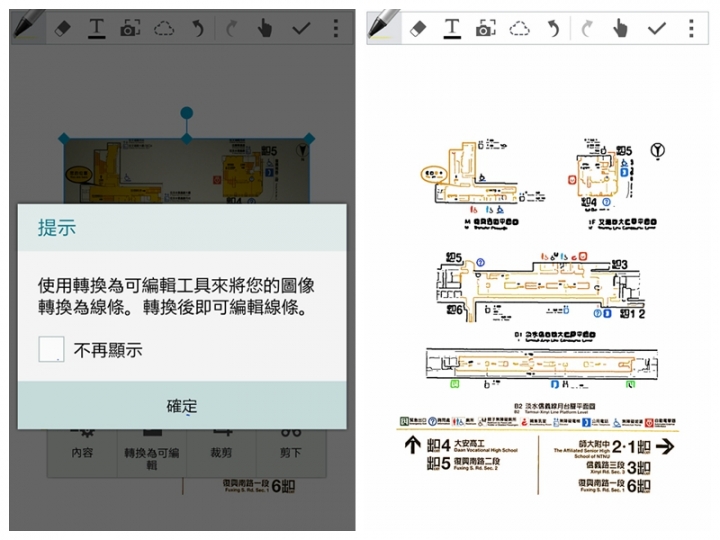
Task: Click the 信義路三段 3出口 text on converted map
Action: tap(618, 467)
